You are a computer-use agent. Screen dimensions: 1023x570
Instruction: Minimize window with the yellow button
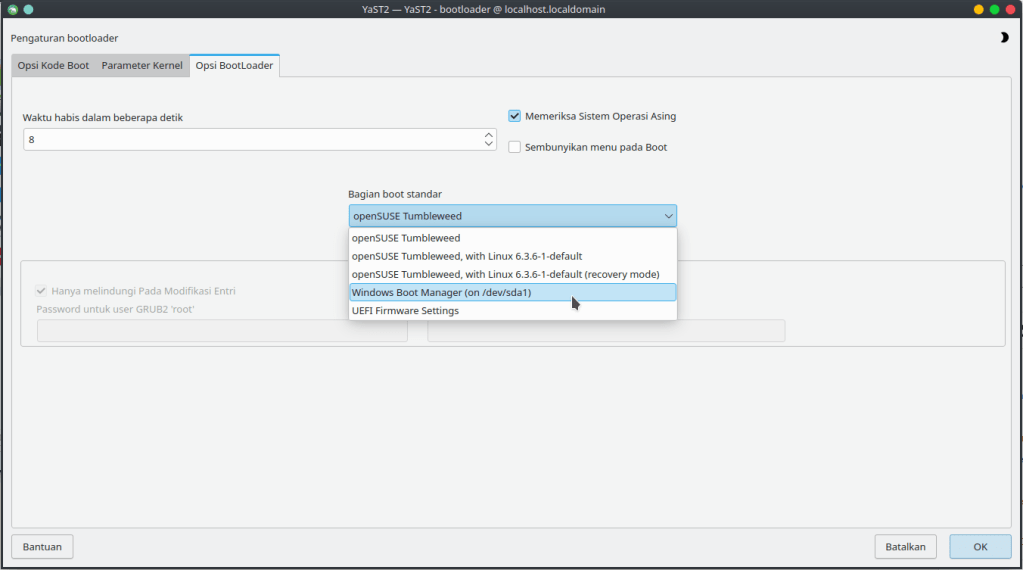[978, 9]
